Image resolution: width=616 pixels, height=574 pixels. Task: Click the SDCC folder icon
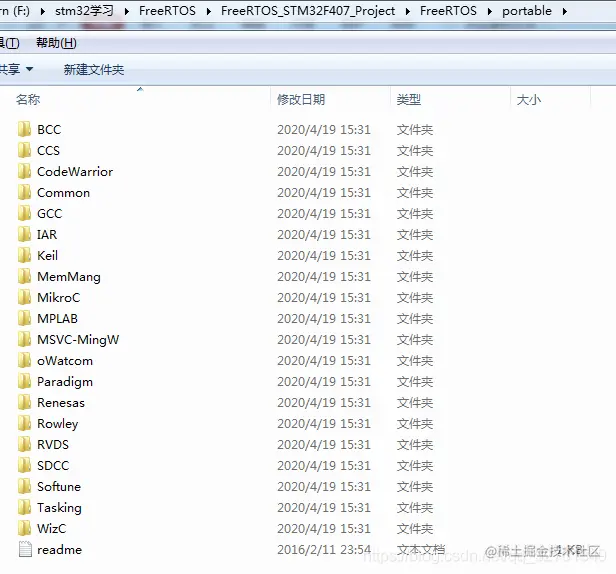(x=24, y=466)
